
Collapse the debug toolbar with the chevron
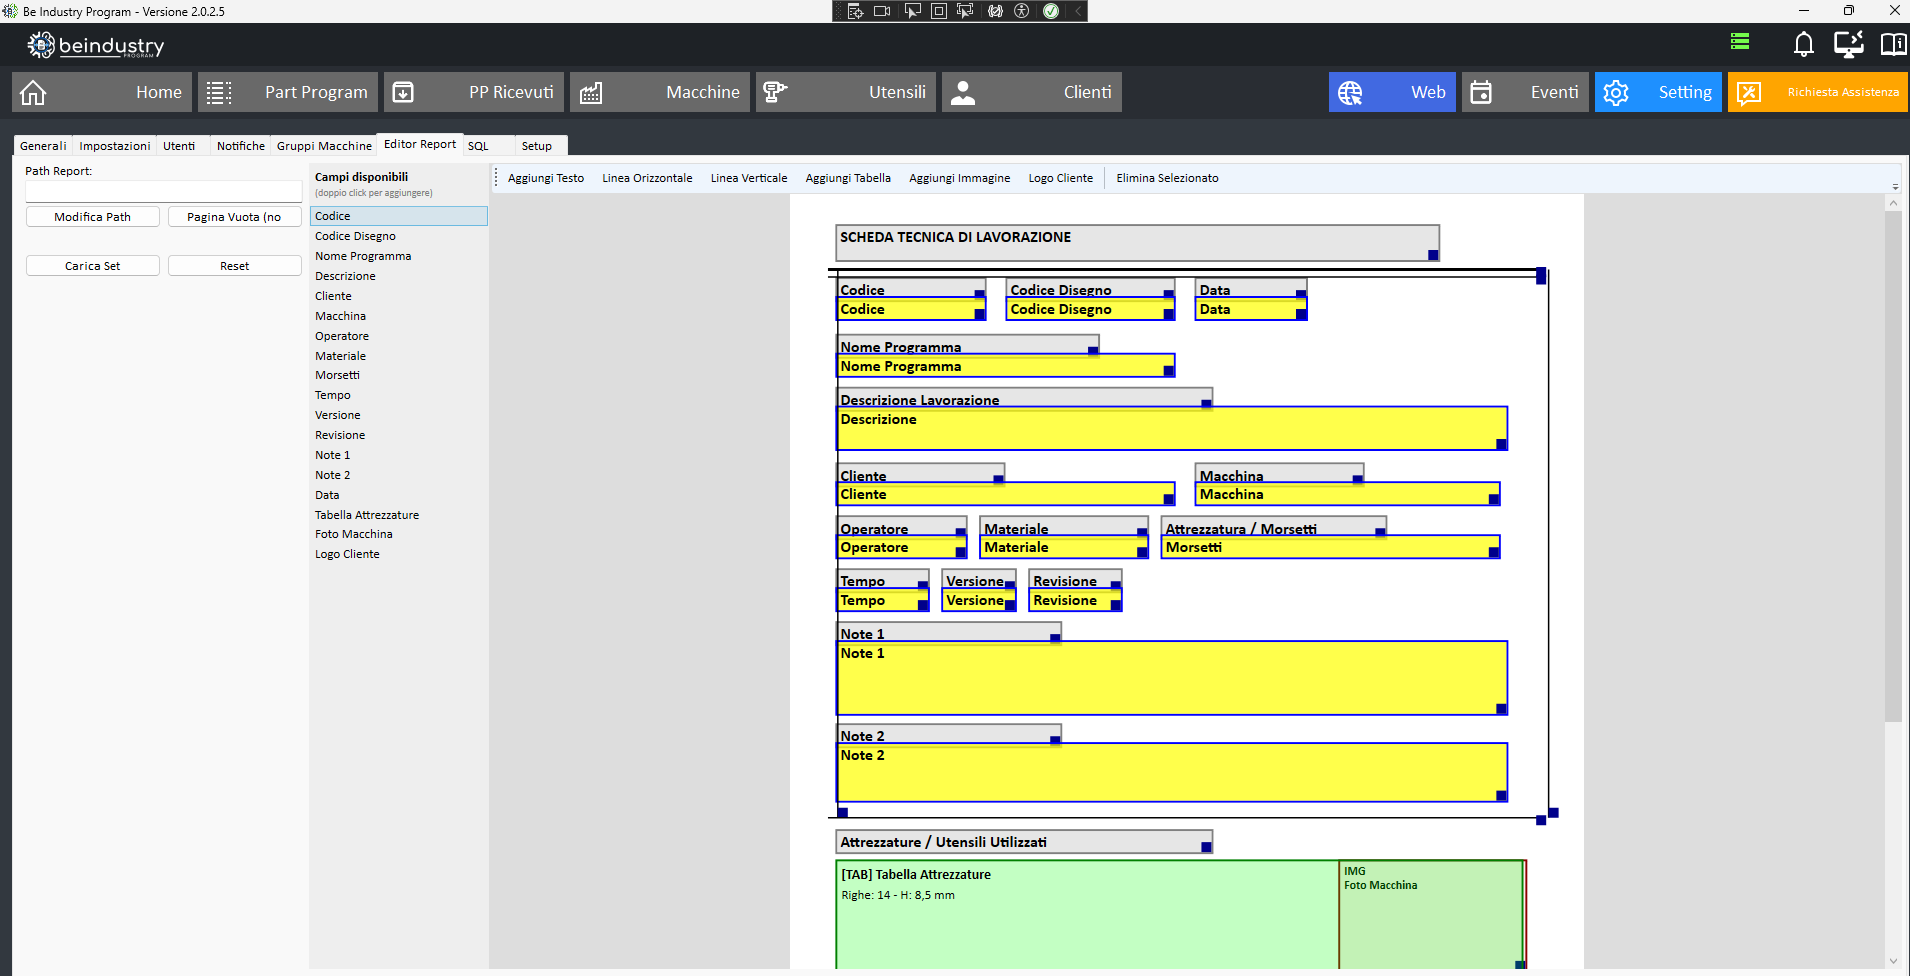1078,11
